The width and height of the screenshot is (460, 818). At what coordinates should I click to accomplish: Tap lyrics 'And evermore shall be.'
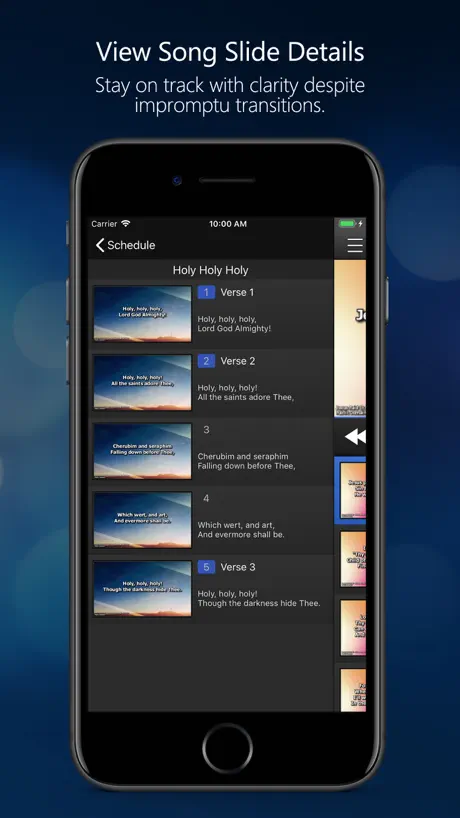click(x=241, y=535)
